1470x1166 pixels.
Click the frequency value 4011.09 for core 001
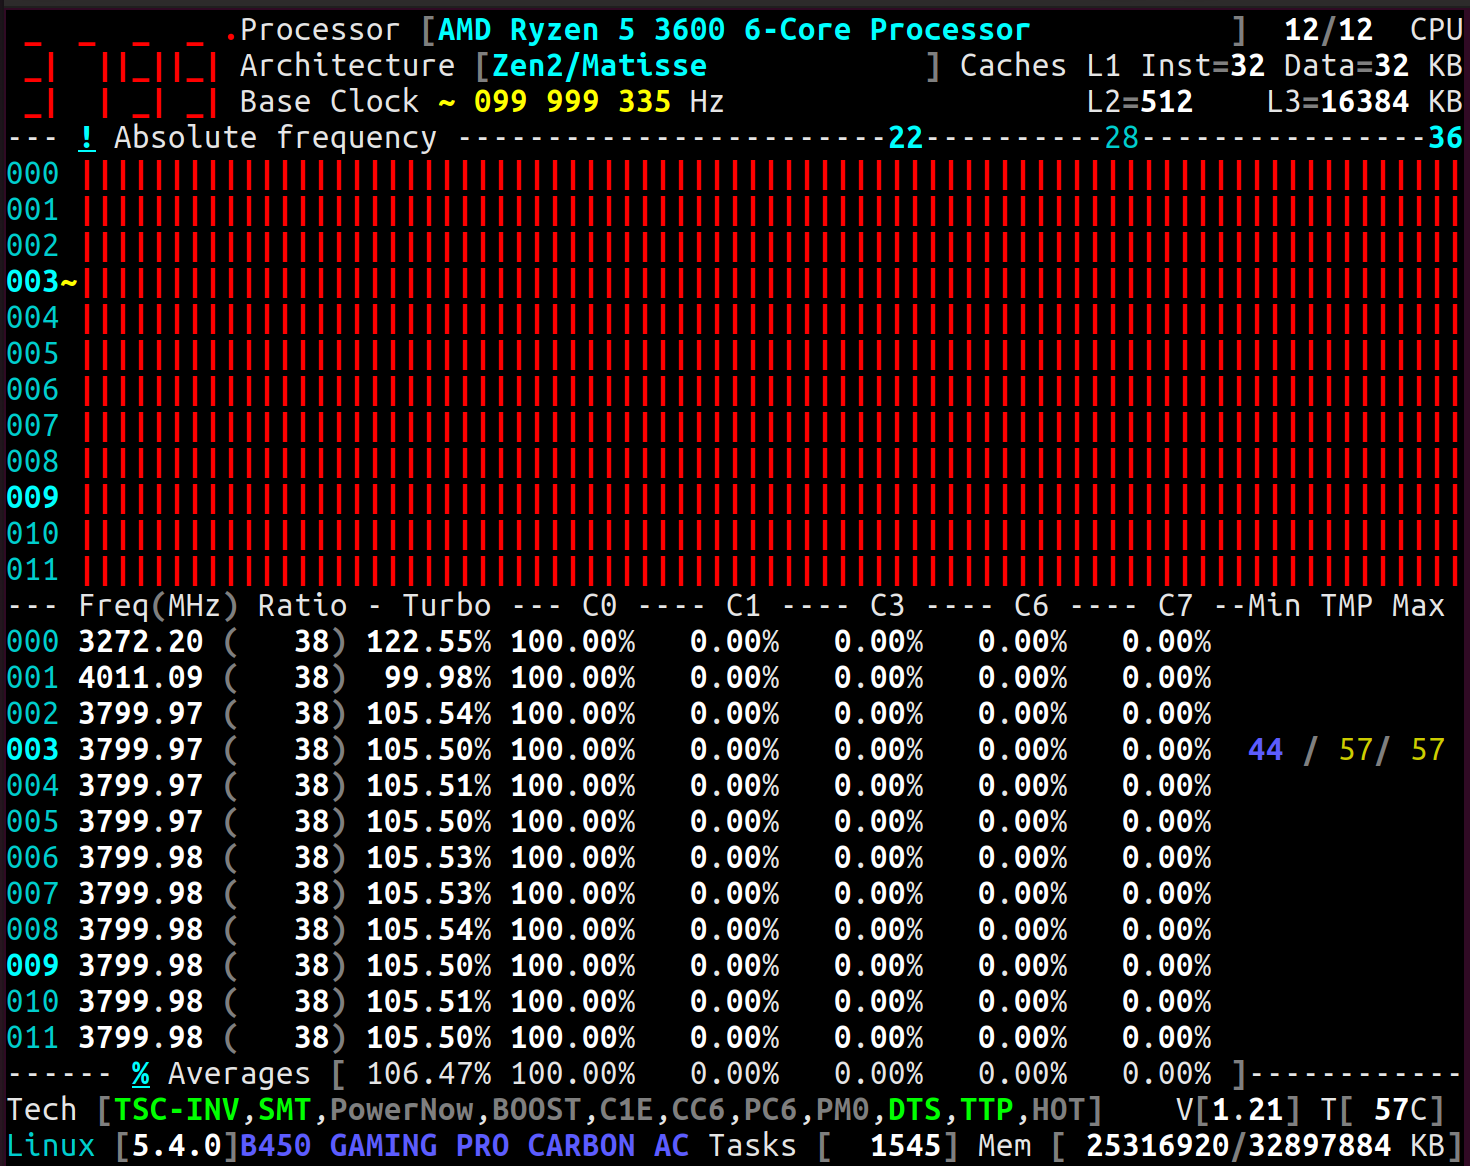141,678
